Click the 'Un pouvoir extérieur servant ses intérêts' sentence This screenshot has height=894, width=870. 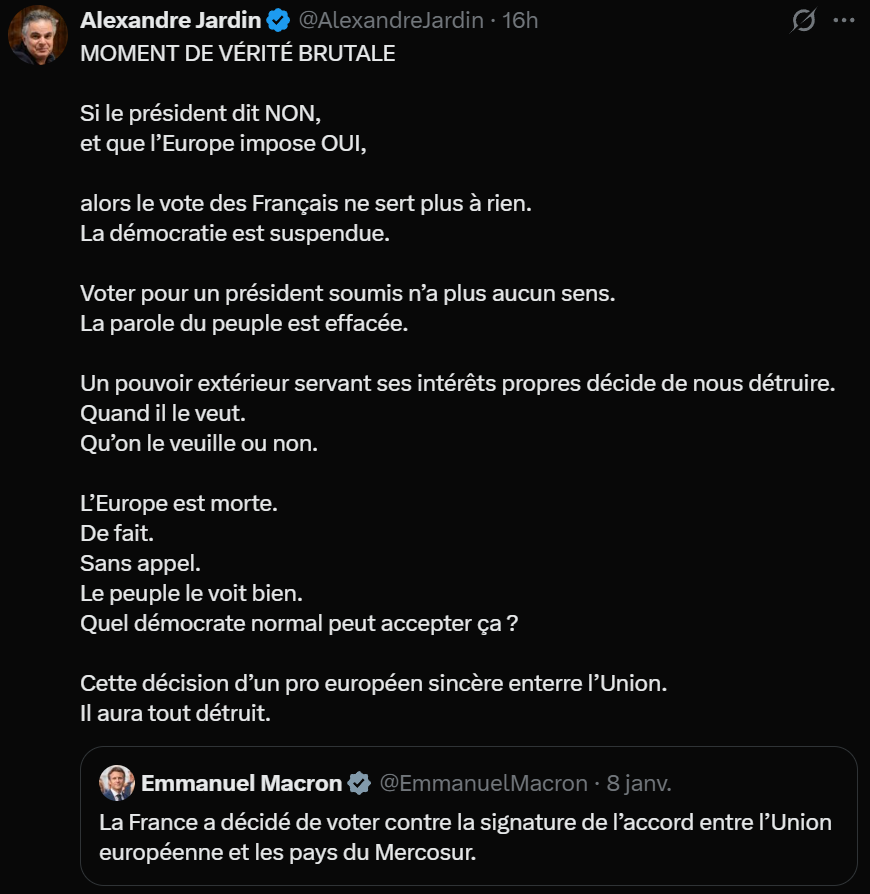tap(457, 384)
